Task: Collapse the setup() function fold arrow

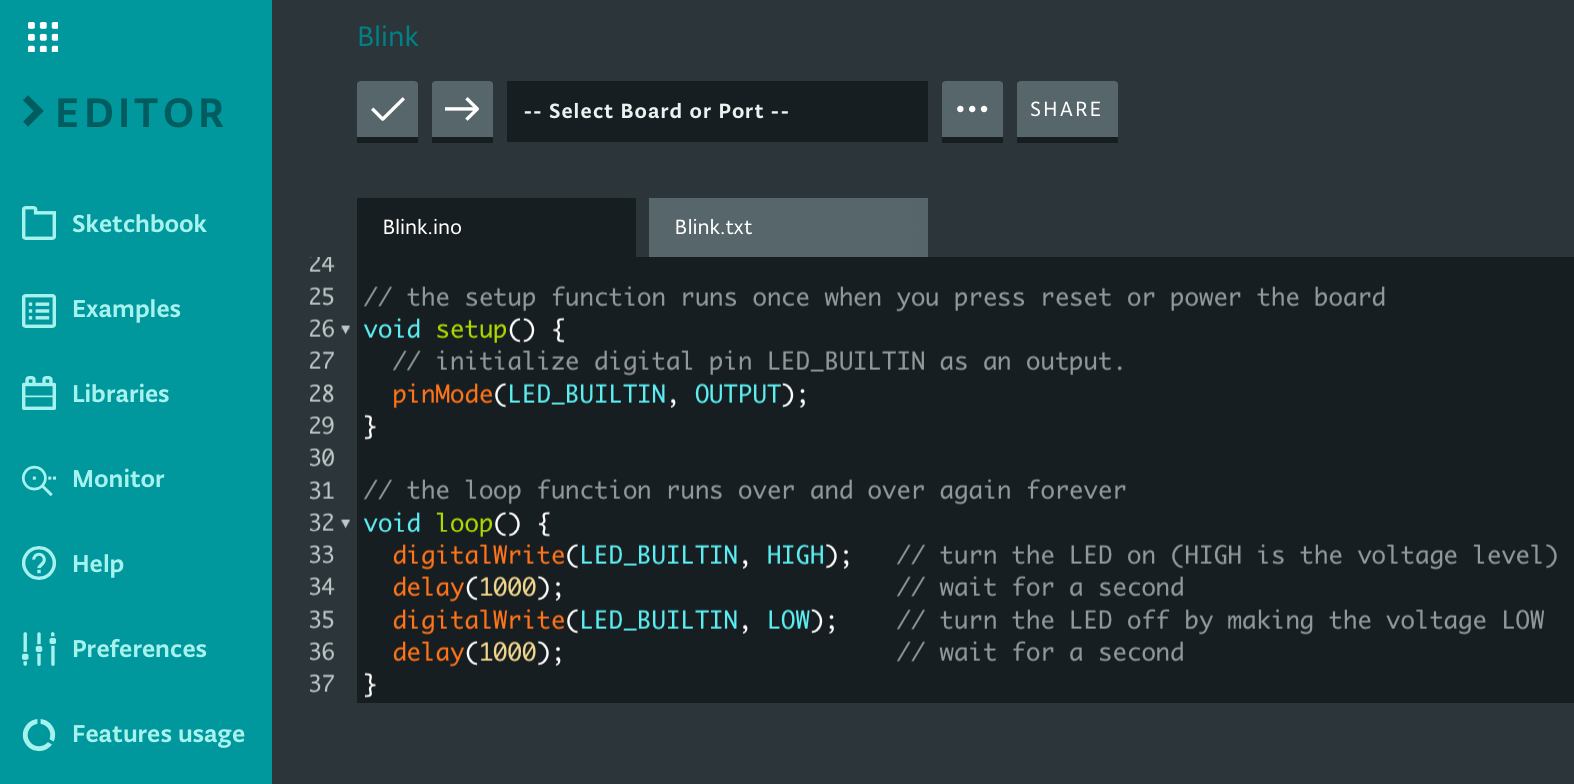Action: pyautogui.click(x=346, y=329)
